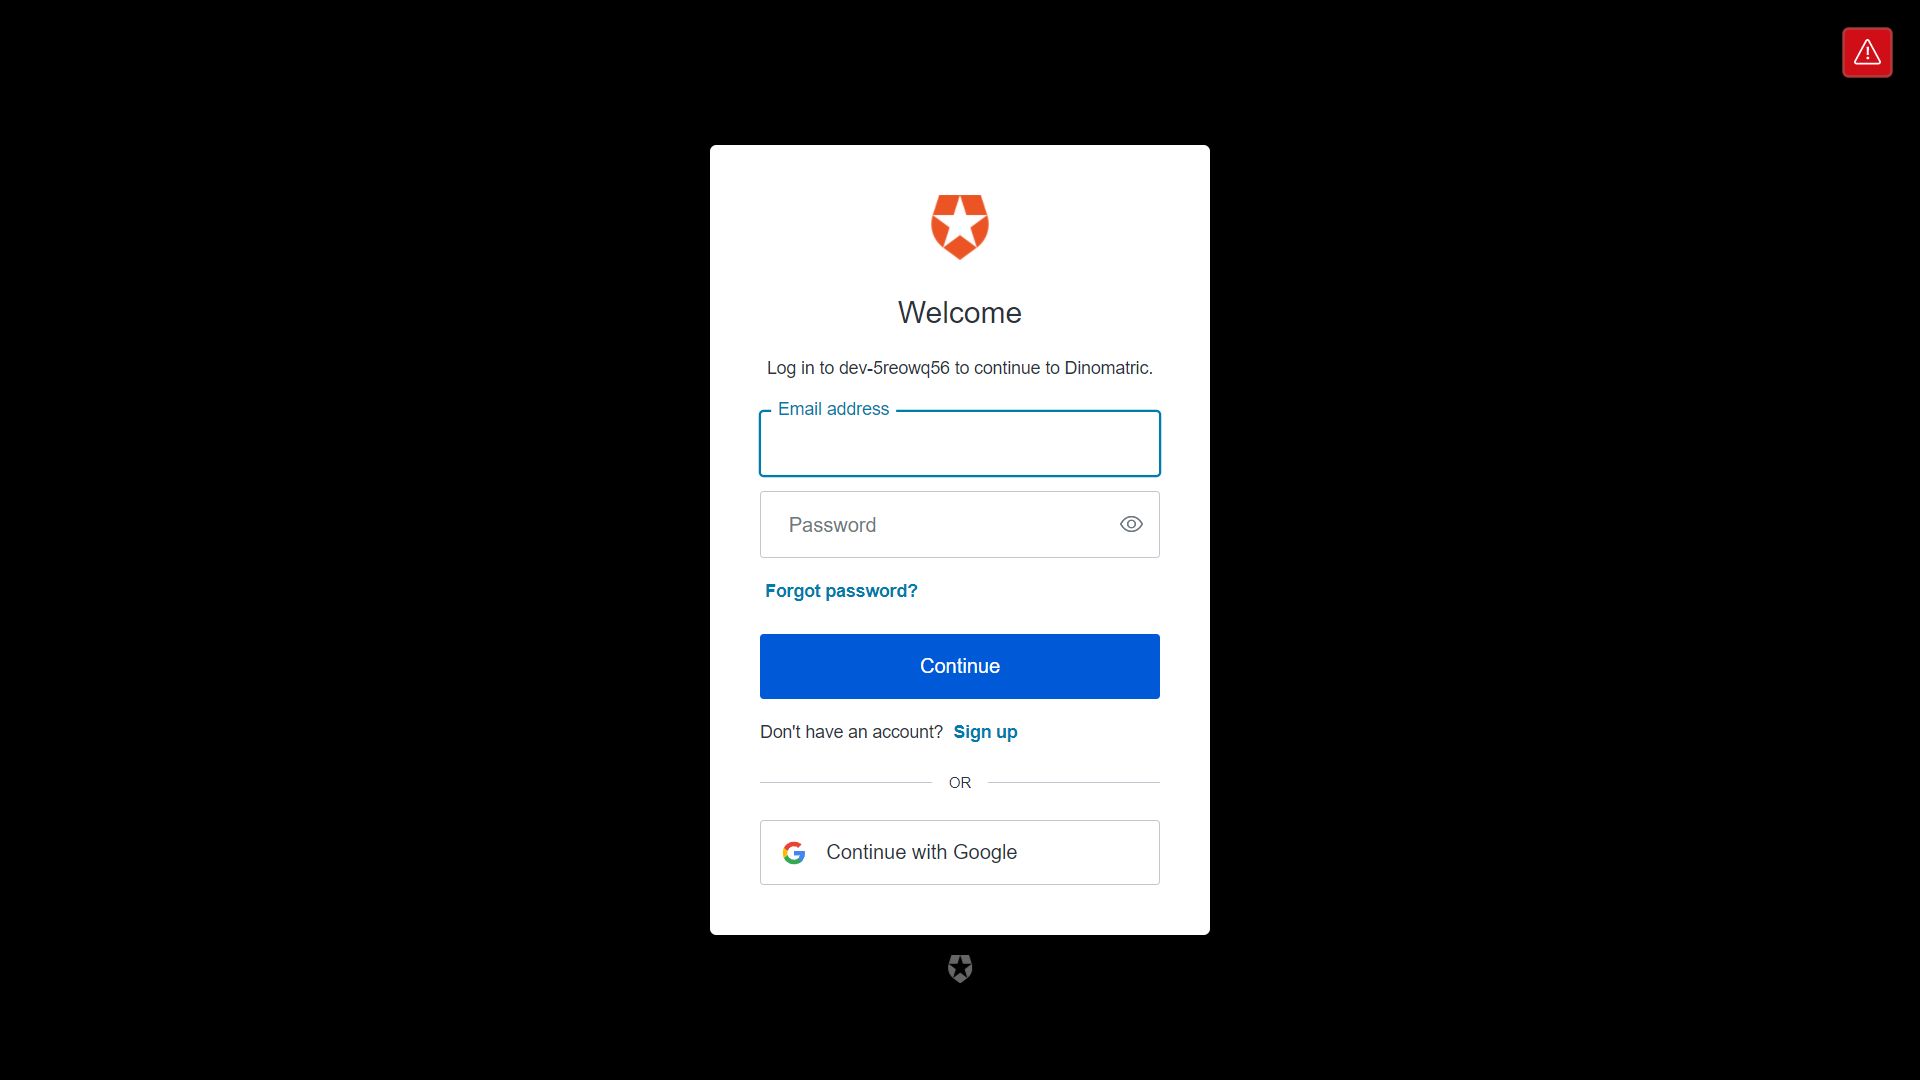Click the Welcome heading text
Screen dimensions: 1920x1080
coord(960,313)
